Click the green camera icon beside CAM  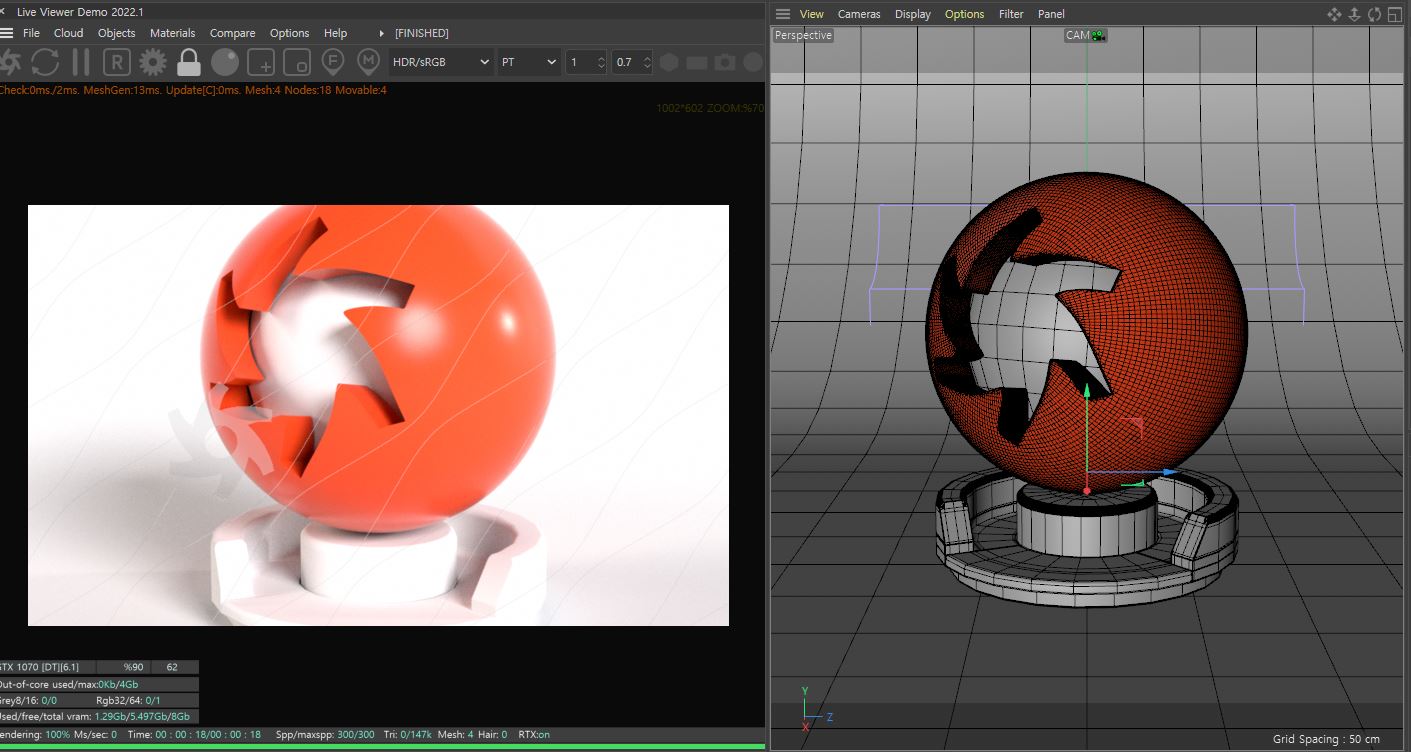tap(1099, 35)
